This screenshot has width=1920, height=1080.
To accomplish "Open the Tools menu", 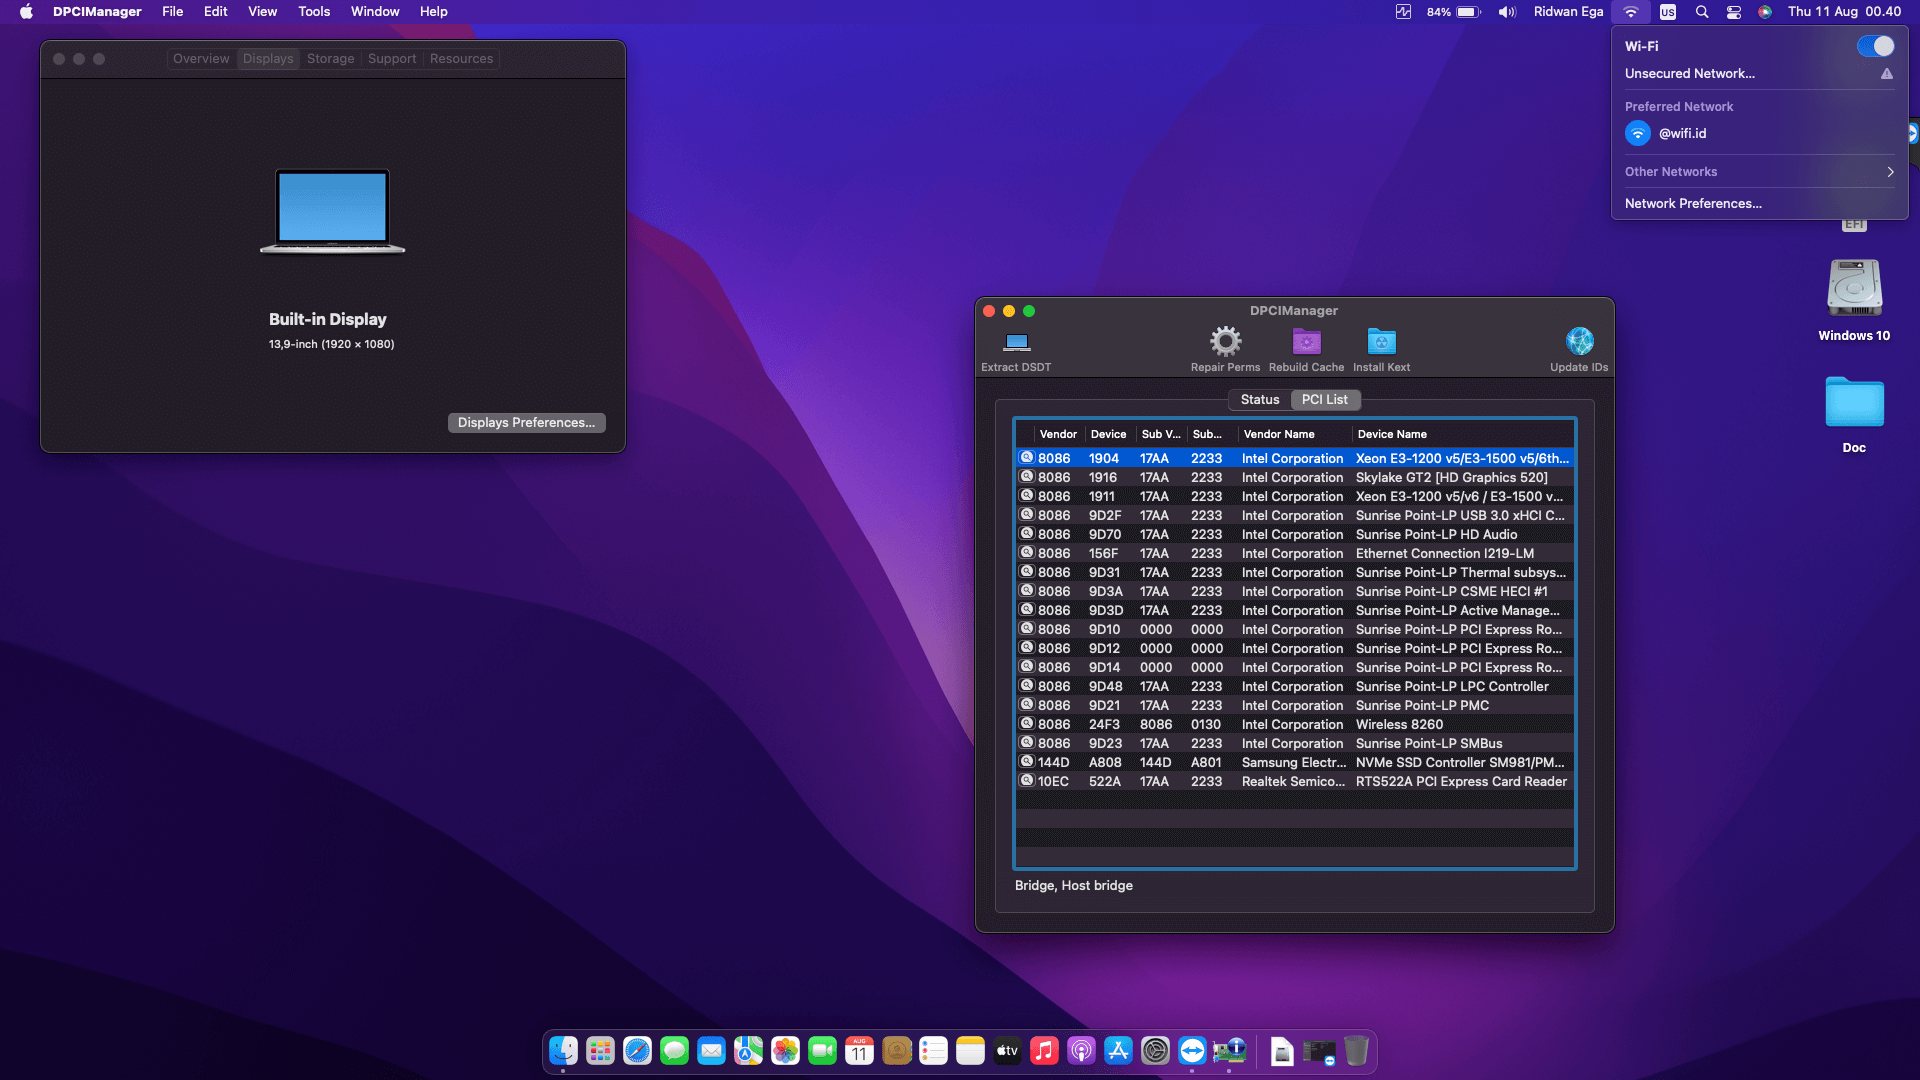I will click(313, 12).
